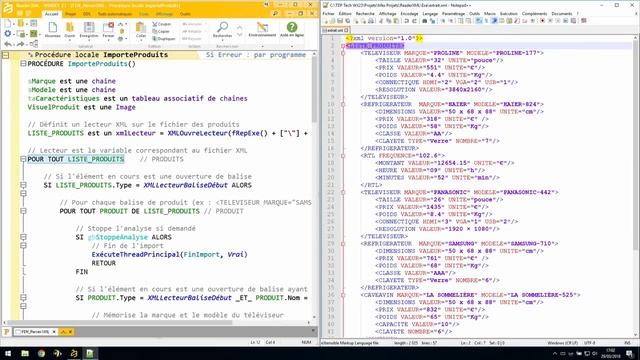640x360 pixels.
Task: Click line 'VisuelProduit est une Image'
Action: [x=82, y=107]
